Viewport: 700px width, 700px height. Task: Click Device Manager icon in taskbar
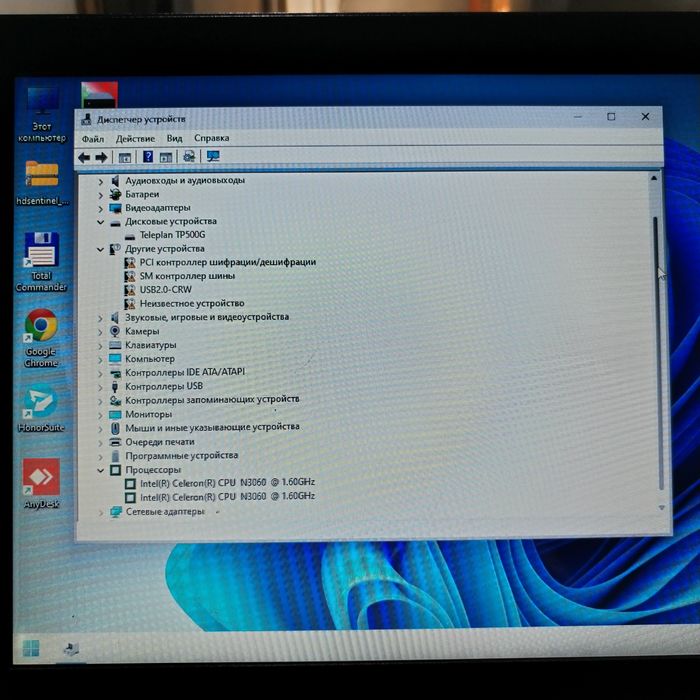click(71, 649)
